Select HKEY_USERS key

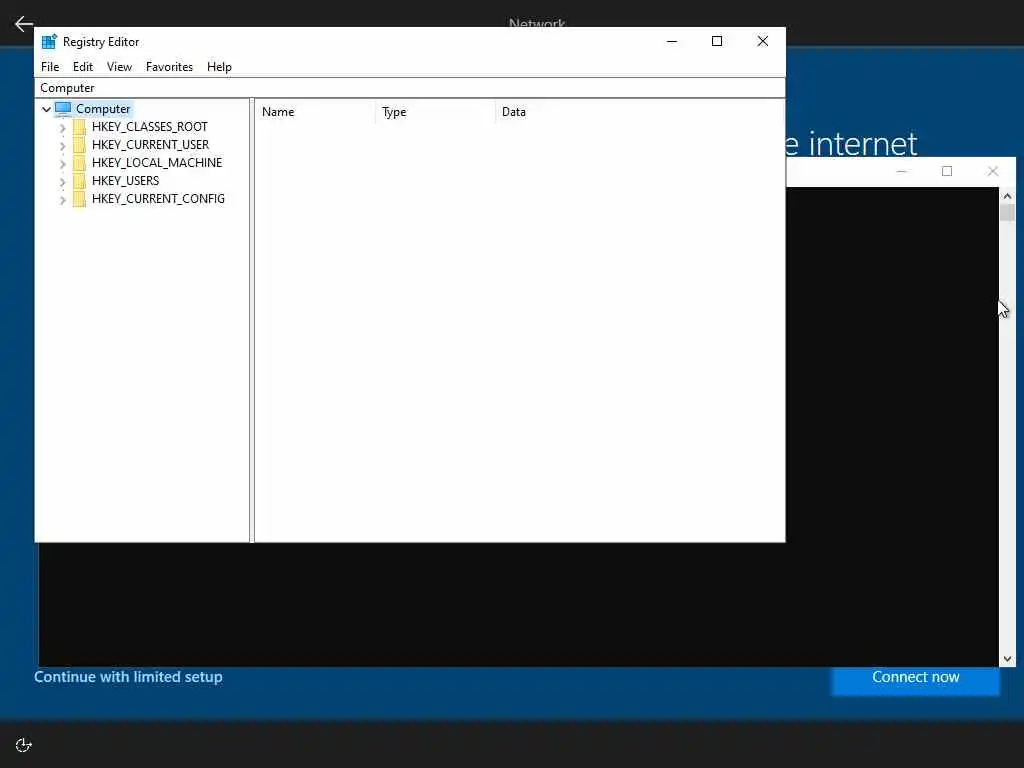(x=125, y=180)
